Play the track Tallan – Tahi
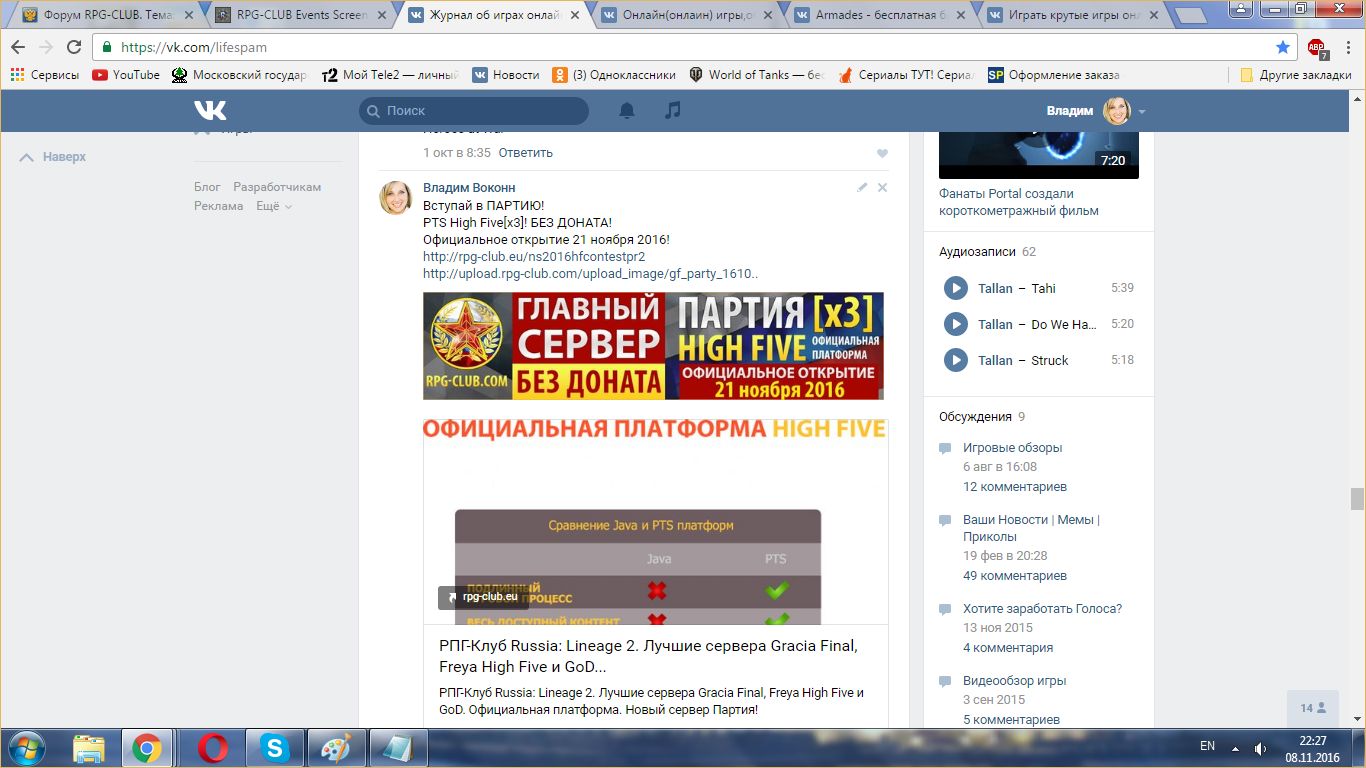 [x=956, y=288]
